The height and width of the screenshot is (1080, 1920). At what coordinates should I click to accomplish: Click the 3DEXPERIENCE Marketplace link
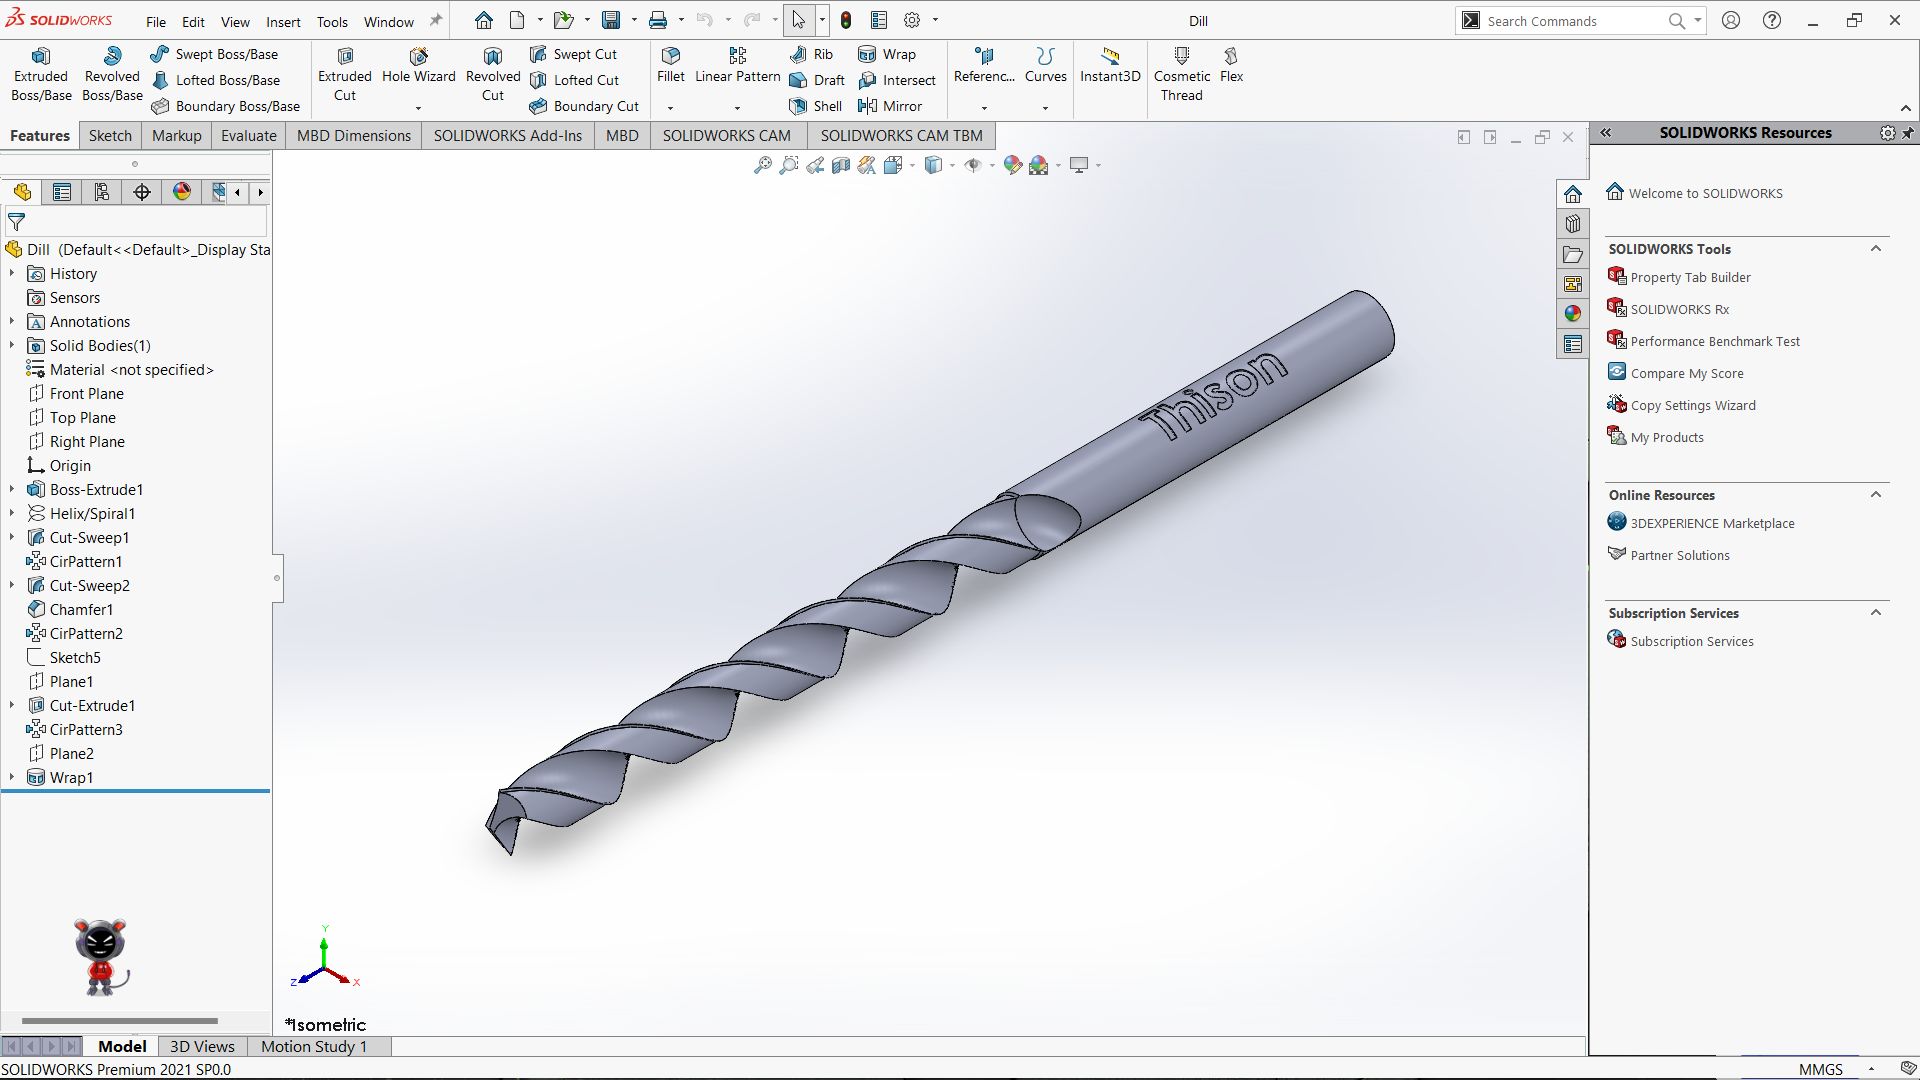coord(1711,524)
